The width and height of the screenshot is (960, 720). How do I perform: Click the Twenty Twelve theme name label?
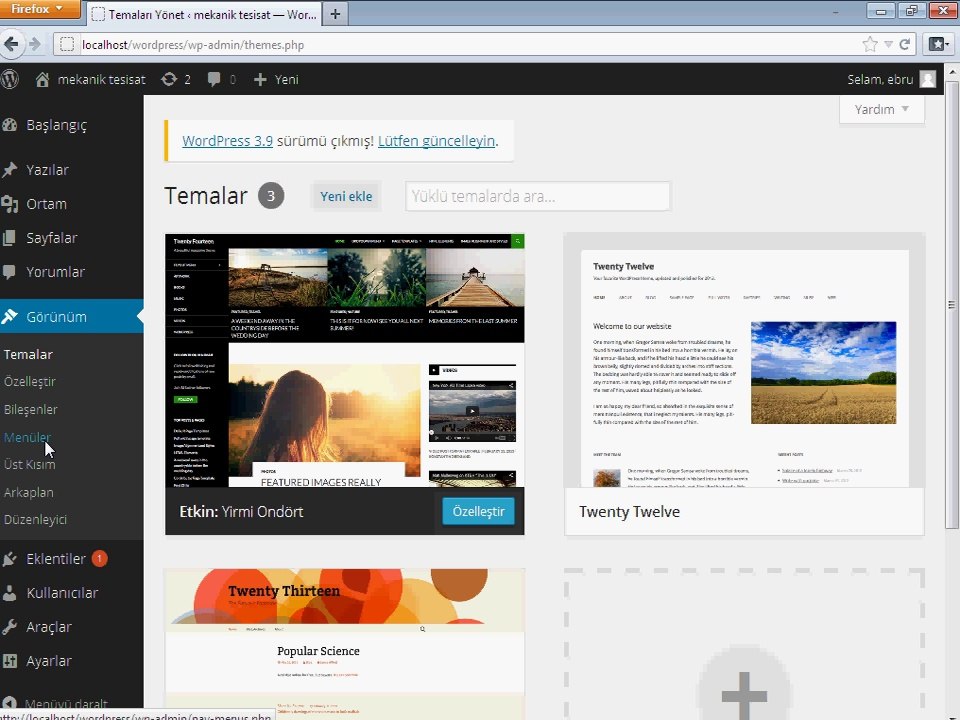click(629, 512)
